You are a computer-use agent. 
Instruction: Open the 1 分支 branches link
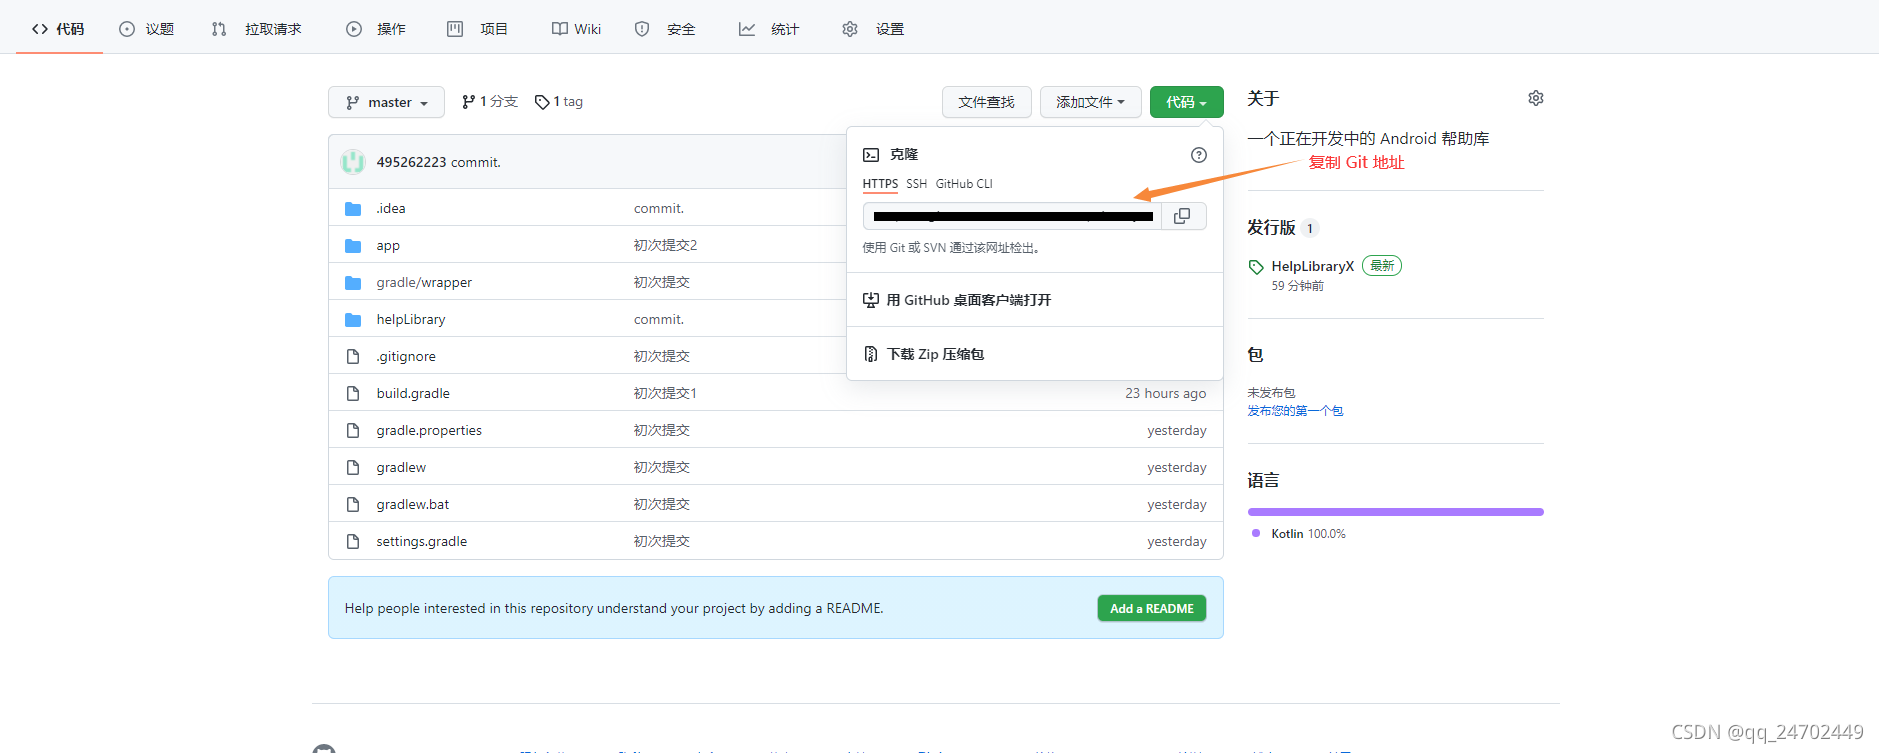click(x=490, y=102)
